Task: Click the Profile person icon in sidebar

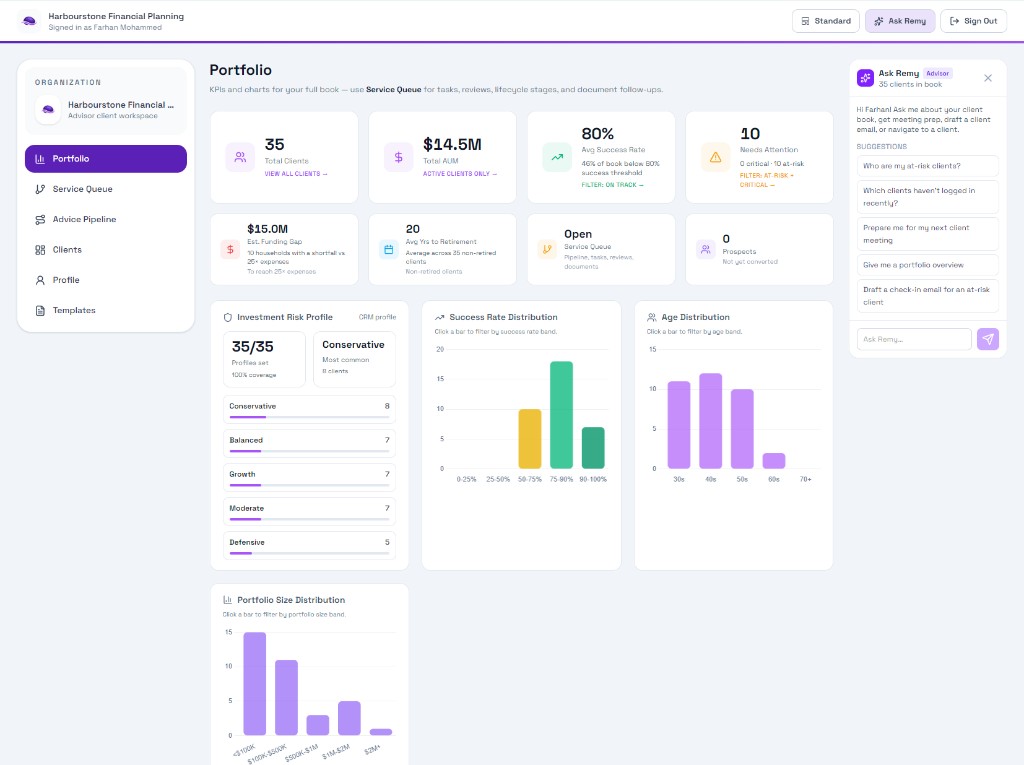Action: pyautogui.click(x=40, y=280)
